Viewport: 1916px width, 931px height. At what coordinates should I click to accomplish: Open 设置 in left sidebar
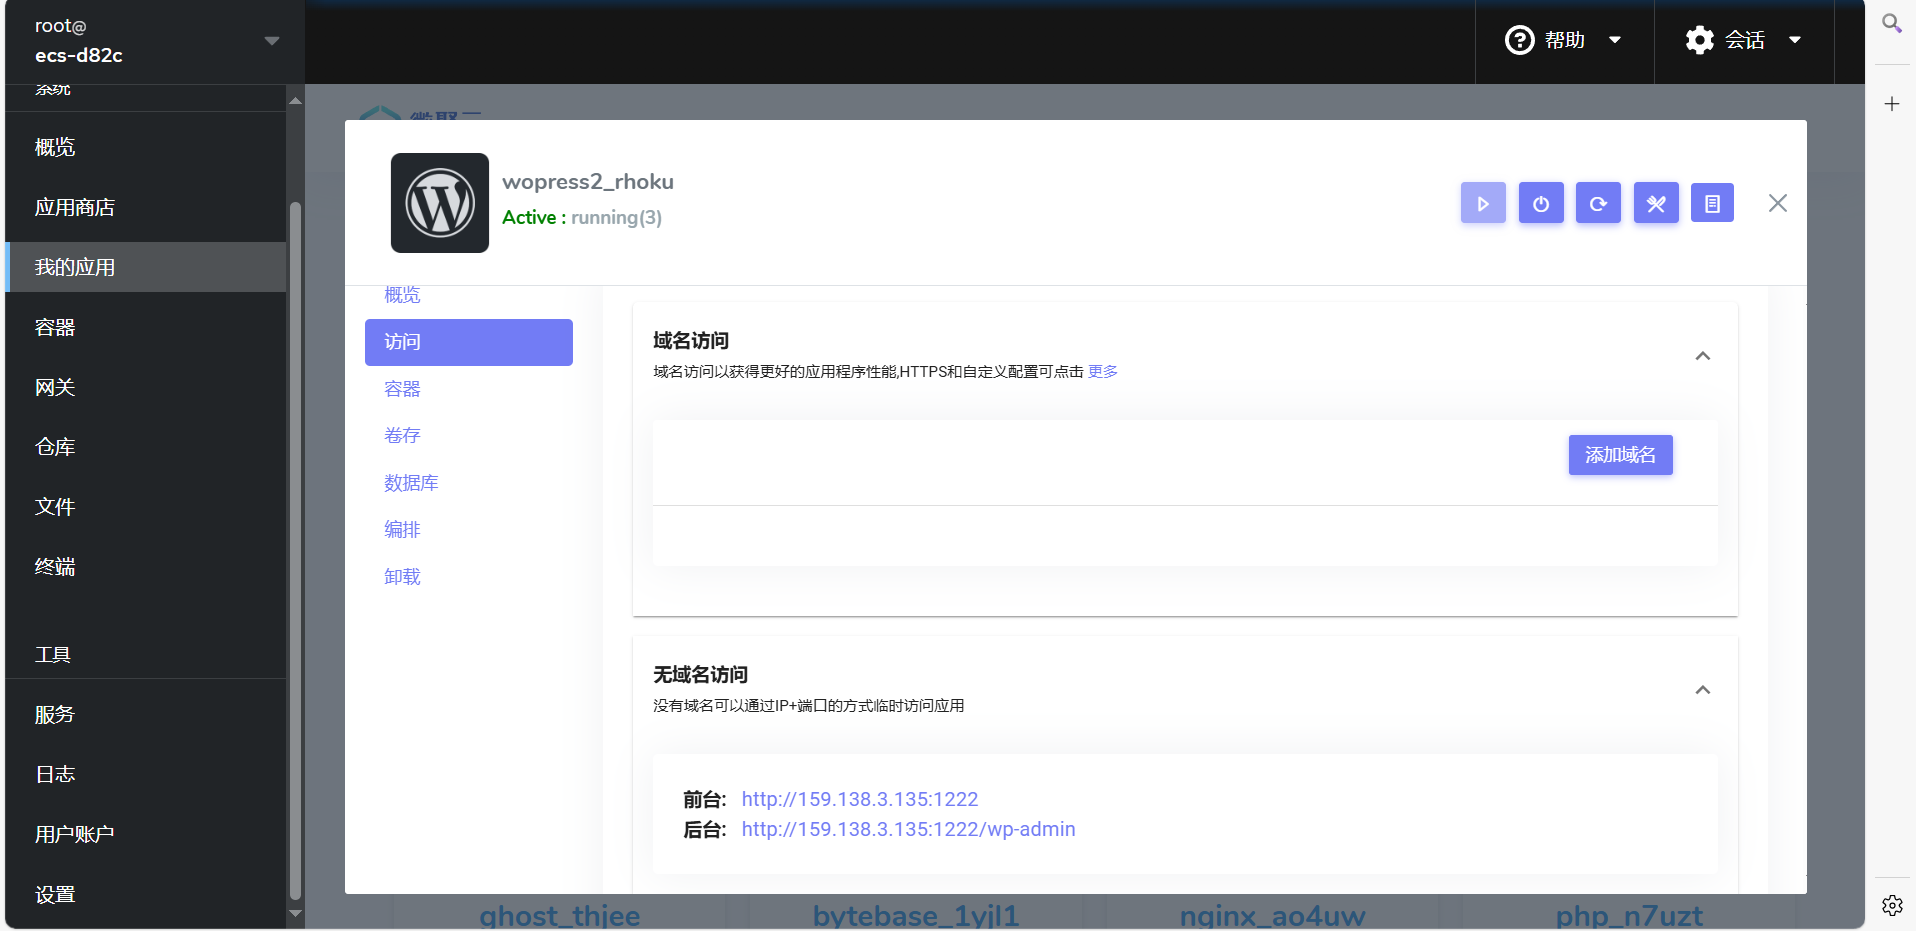point(146,894)
